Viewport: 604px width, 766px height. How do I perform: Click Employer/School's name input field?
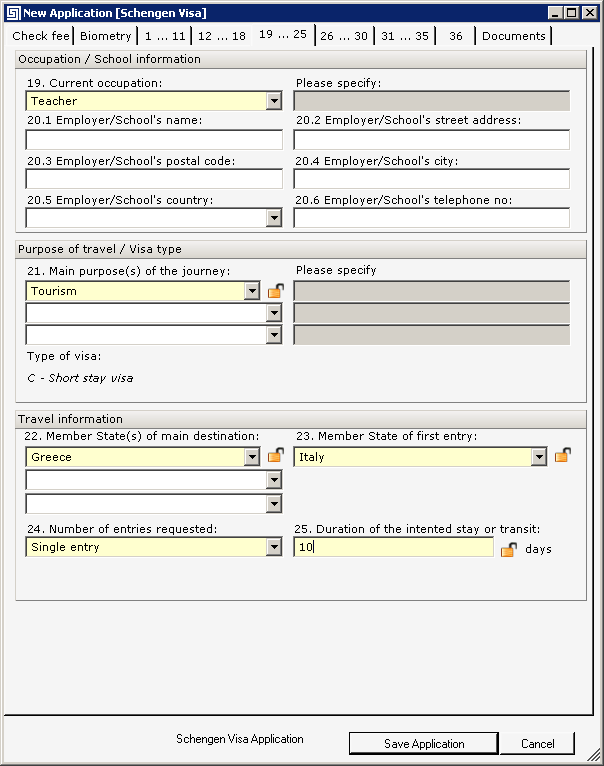(154, 140)
